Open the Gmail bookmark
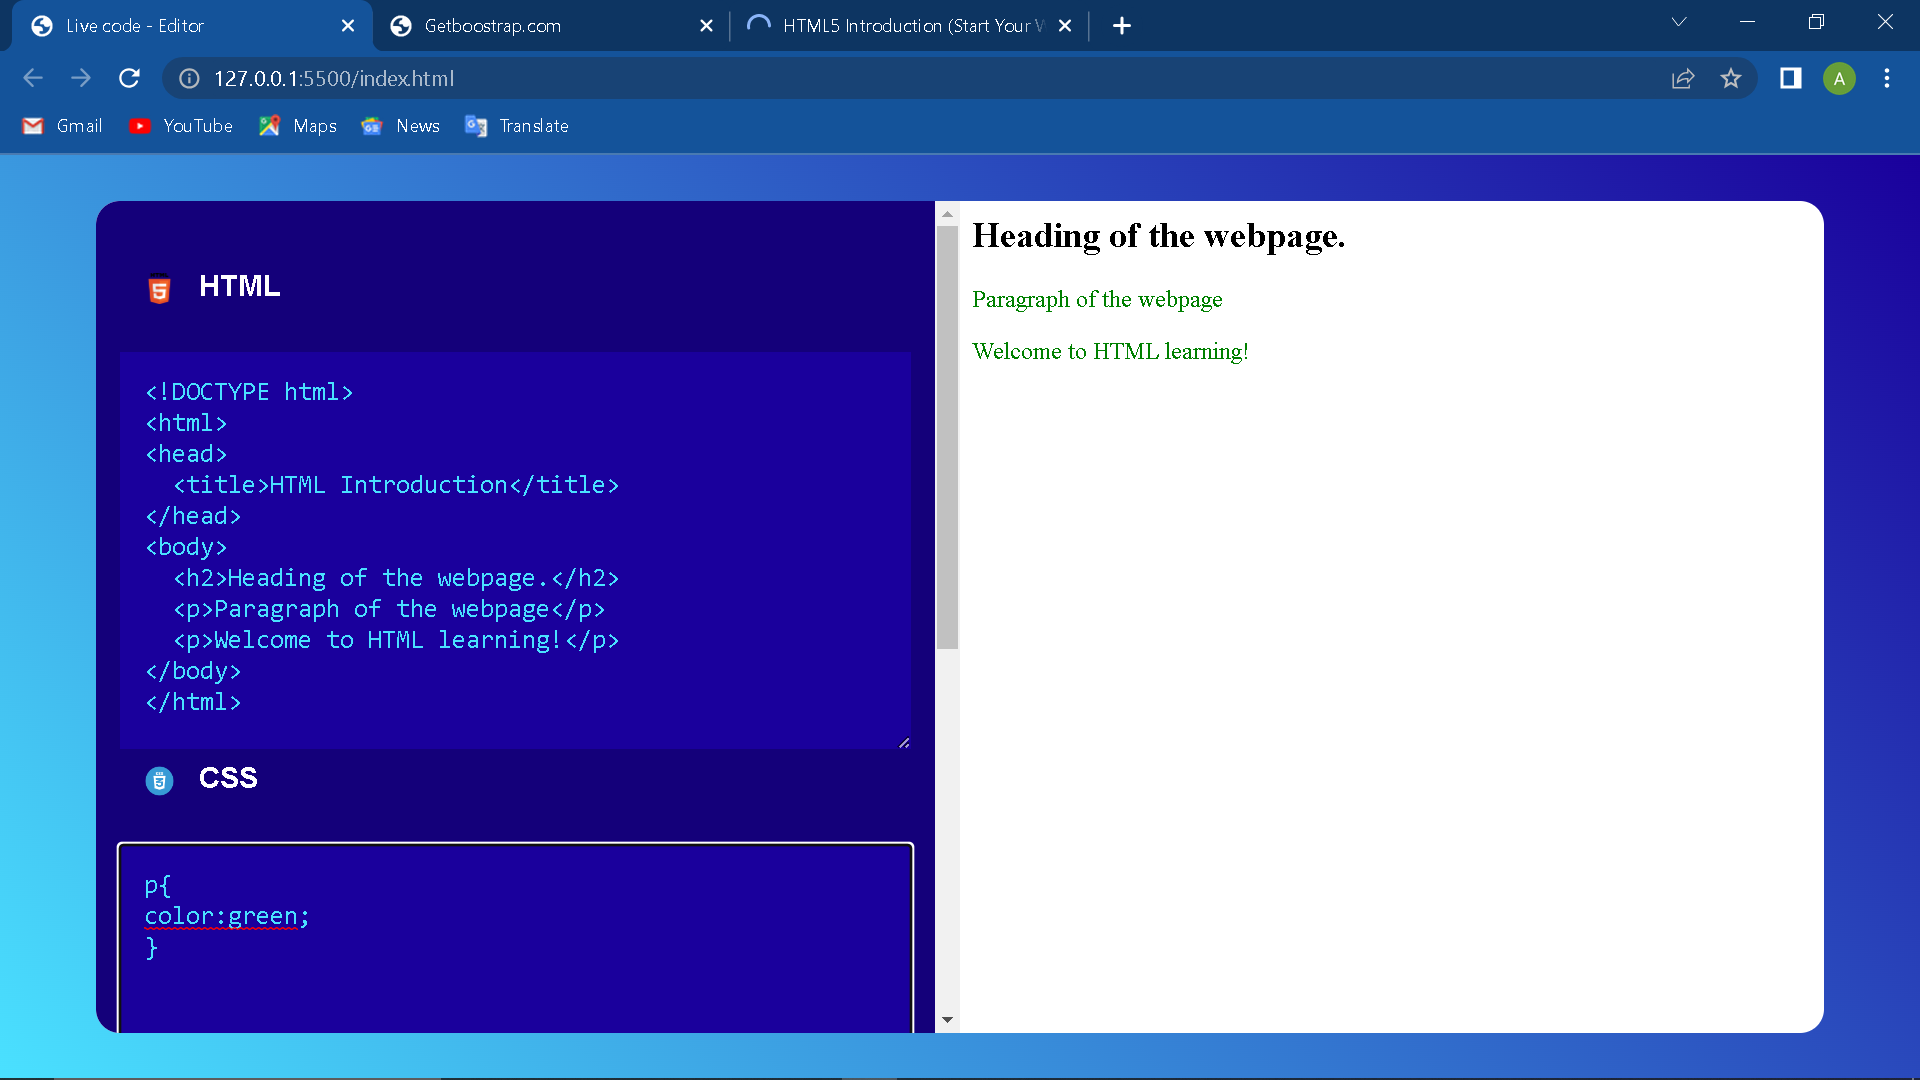Viewport: 1920px width, 1080px height. (62, 126)
